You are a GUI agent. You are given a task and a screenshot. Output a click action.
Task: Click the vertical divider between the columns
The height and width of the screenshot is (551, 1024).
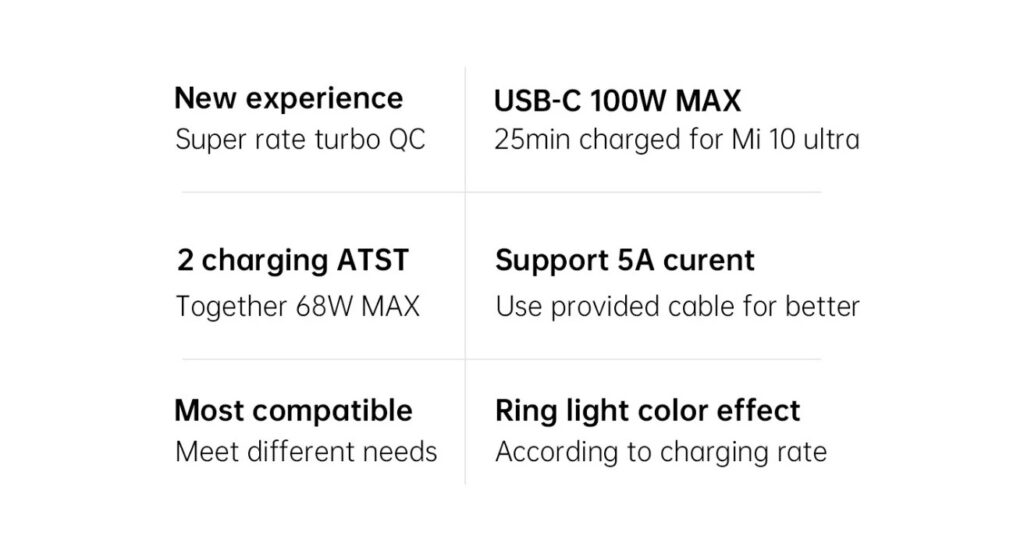coord(465,220)
